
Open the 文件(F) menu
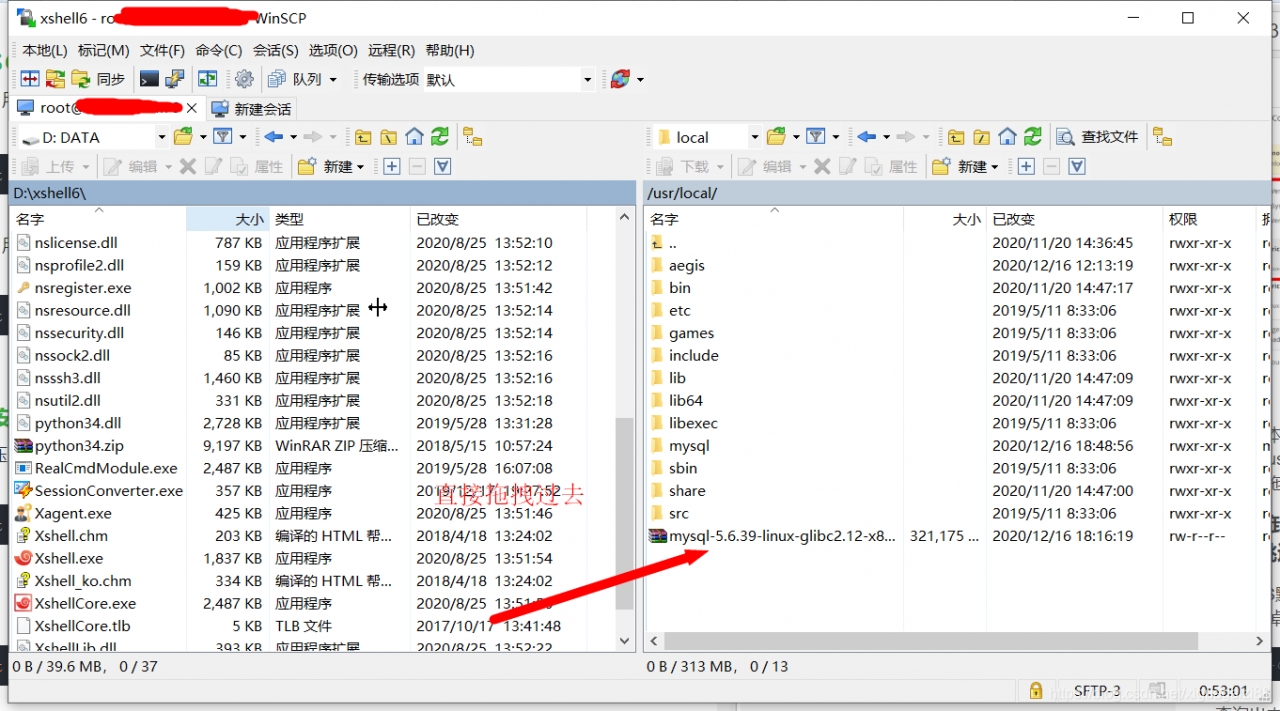[162, 50]
